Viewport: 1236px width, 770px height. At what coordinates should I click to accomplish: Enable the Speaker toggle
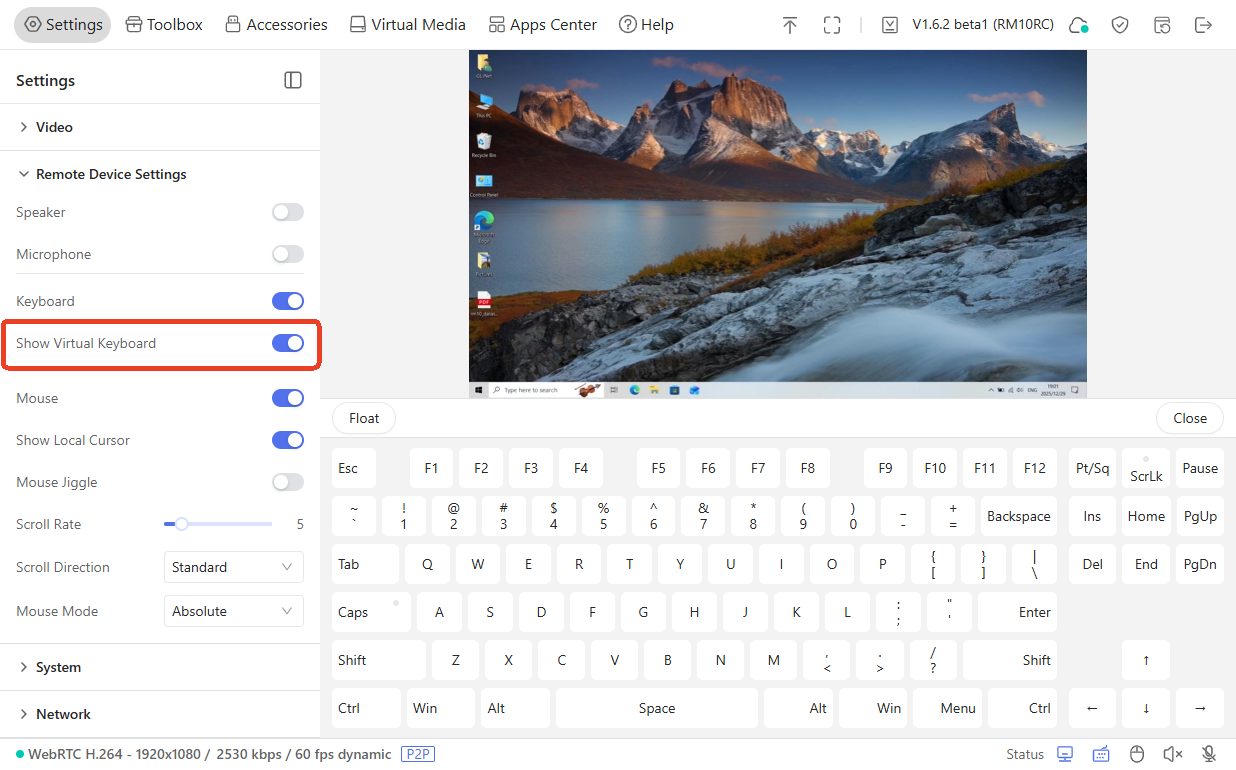(287, 212)
